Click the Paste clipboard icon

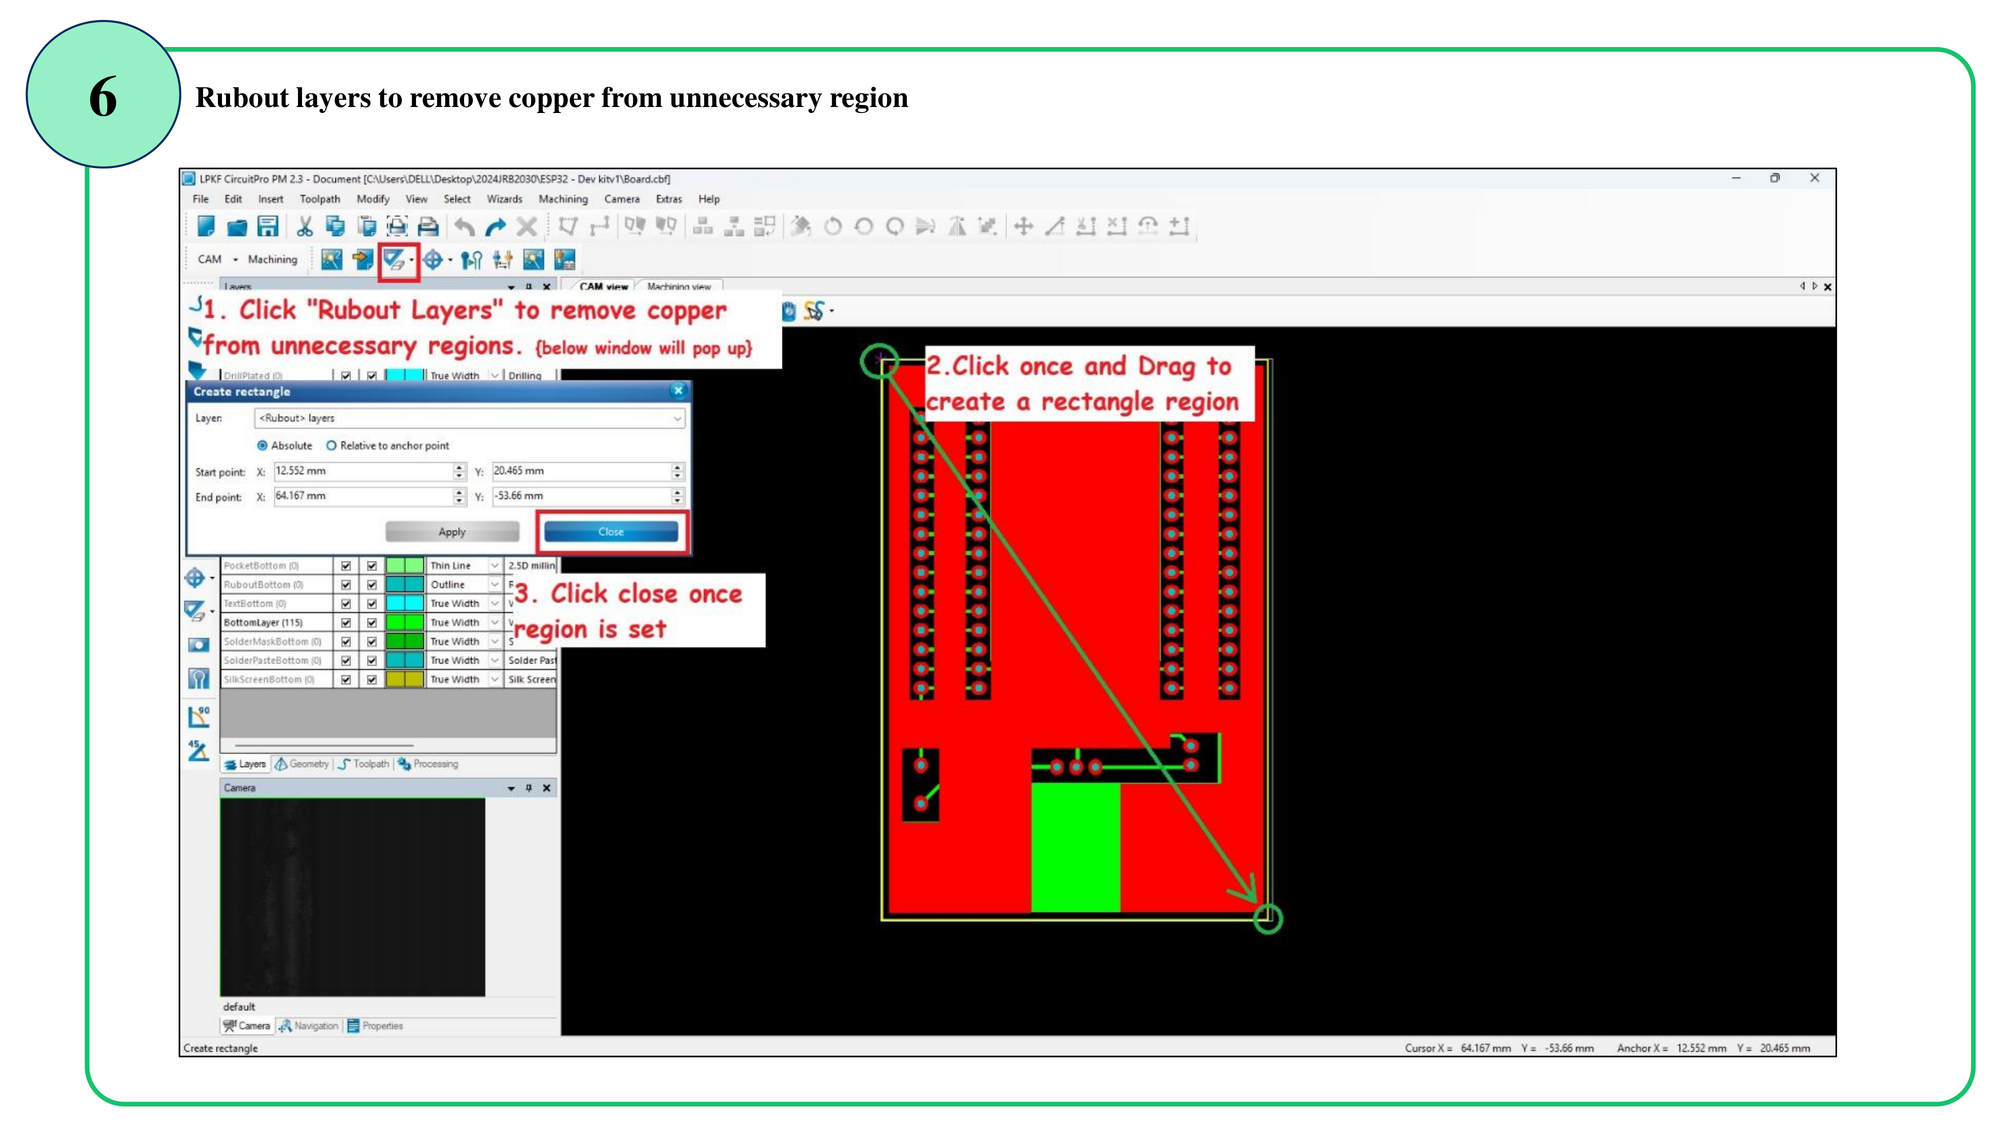[x=366, y=227]
